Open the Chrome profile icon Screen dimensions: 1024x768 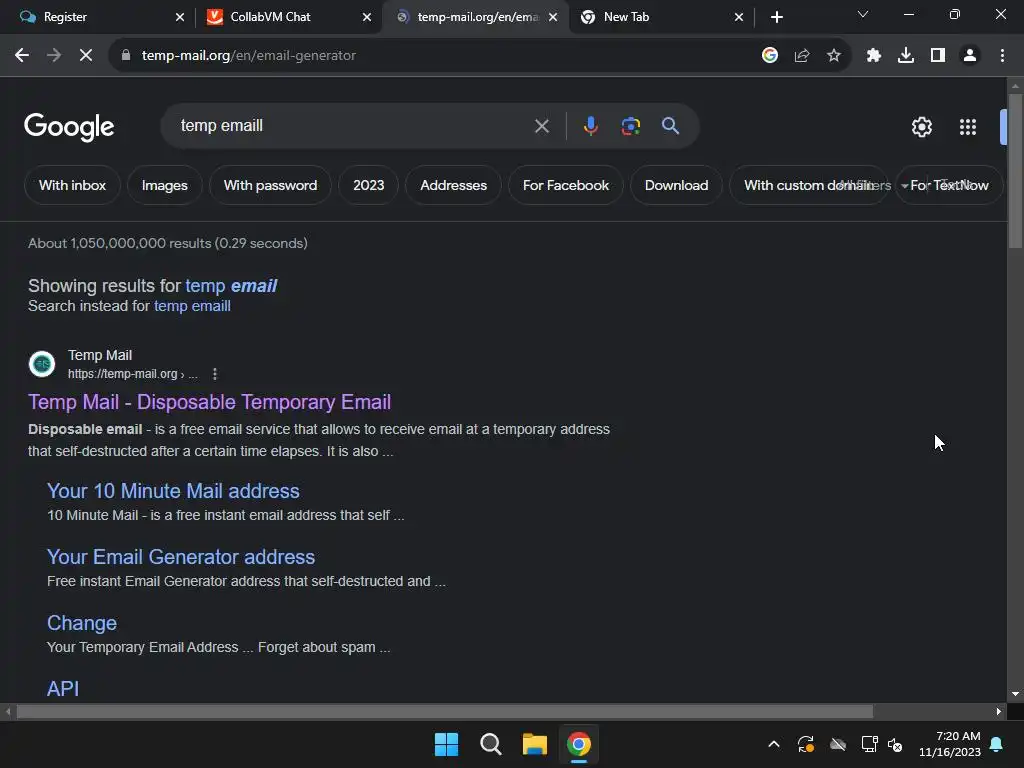click(970, 56)
